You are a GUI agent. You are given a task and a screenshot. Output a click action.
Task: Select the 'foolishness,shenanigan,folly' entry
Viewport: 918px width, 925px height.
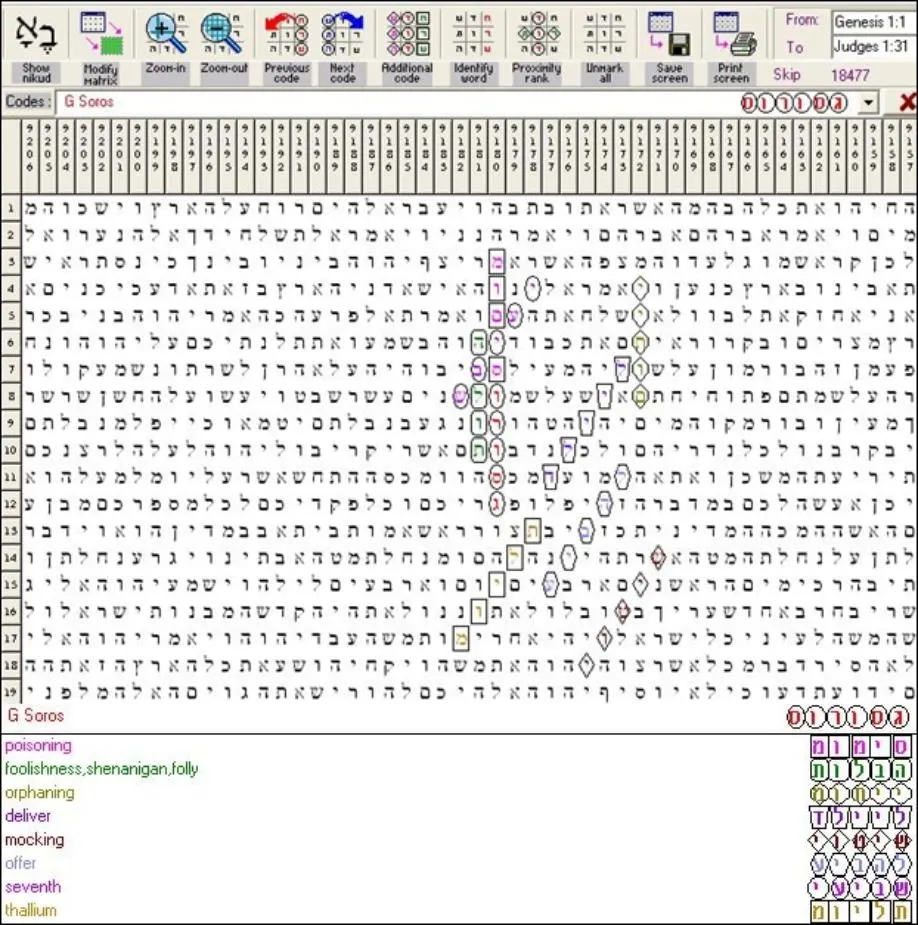point(101,769)
